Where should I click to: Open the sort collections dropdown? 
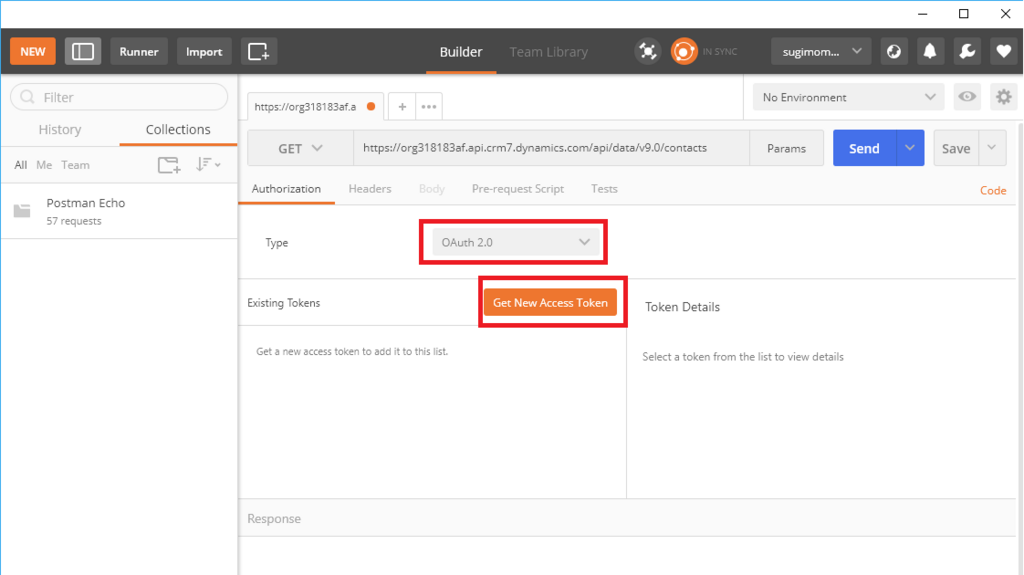208,165
